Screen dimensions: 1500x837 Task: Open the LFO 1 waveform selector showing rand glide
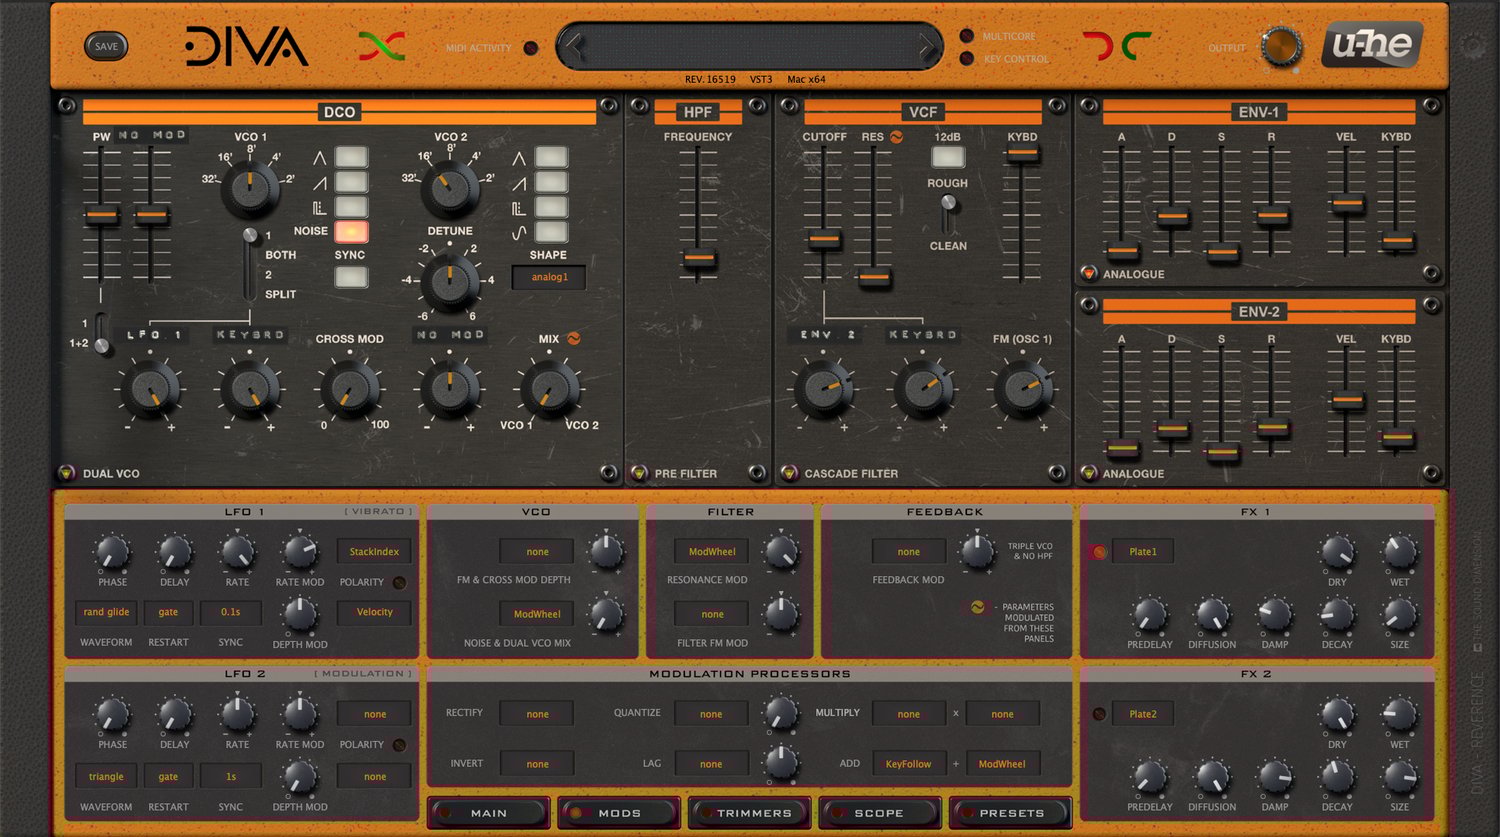(x=106, y=612)
